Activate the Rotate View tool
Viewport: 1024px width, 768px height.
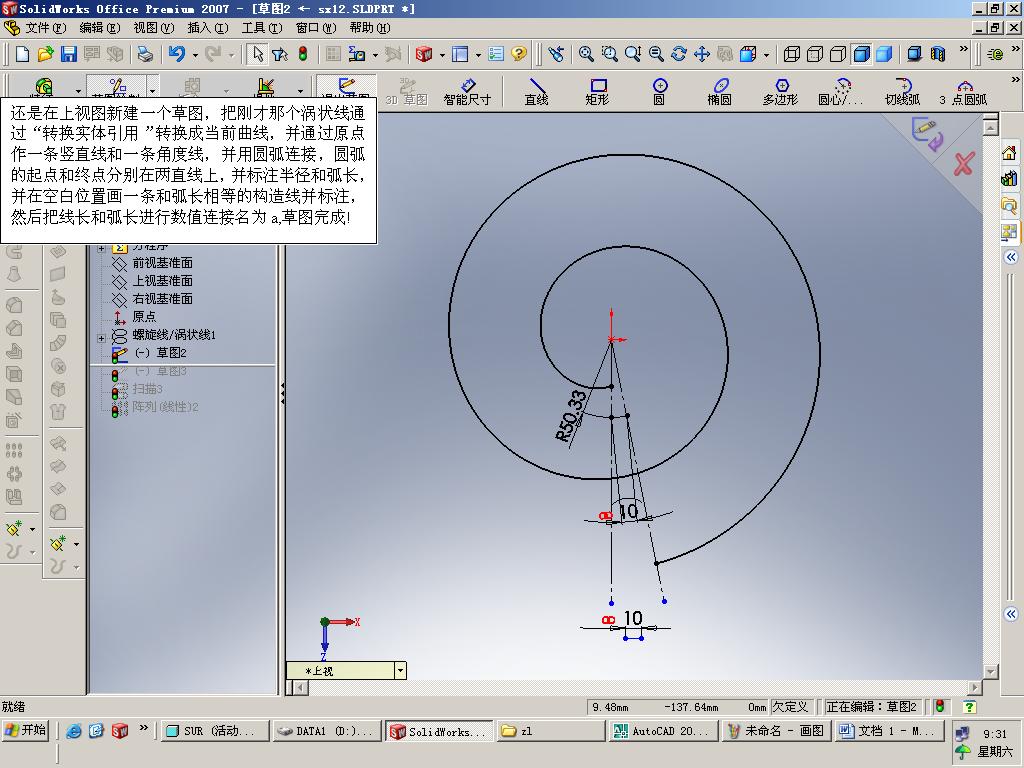679,54
